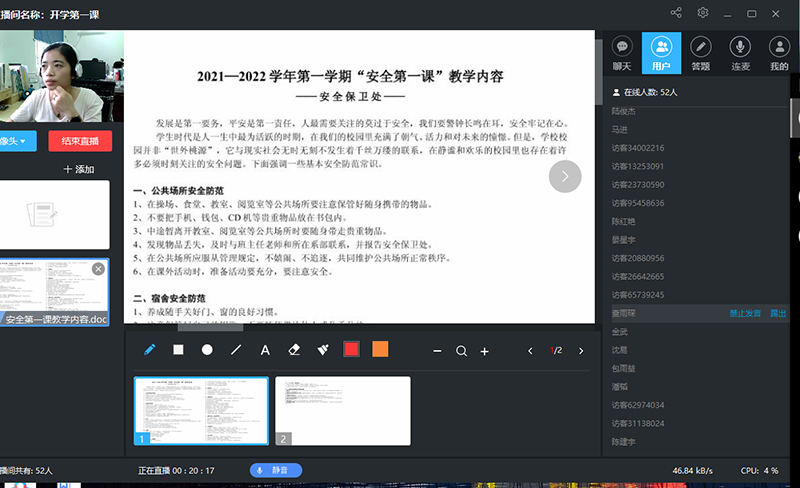Open the 答题 quiz tab
This screenshot has height=488, width=800.
(701, 53)
